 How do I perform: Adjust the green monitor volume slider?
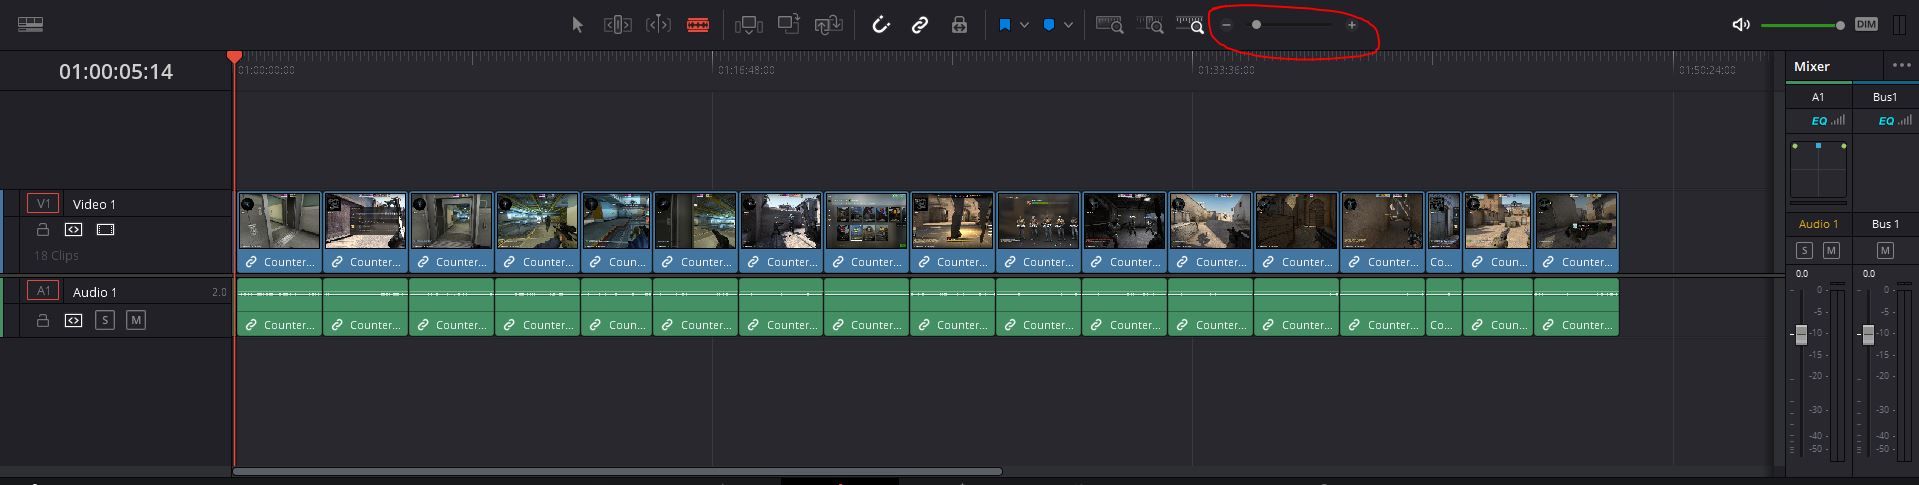[1802, 25]
